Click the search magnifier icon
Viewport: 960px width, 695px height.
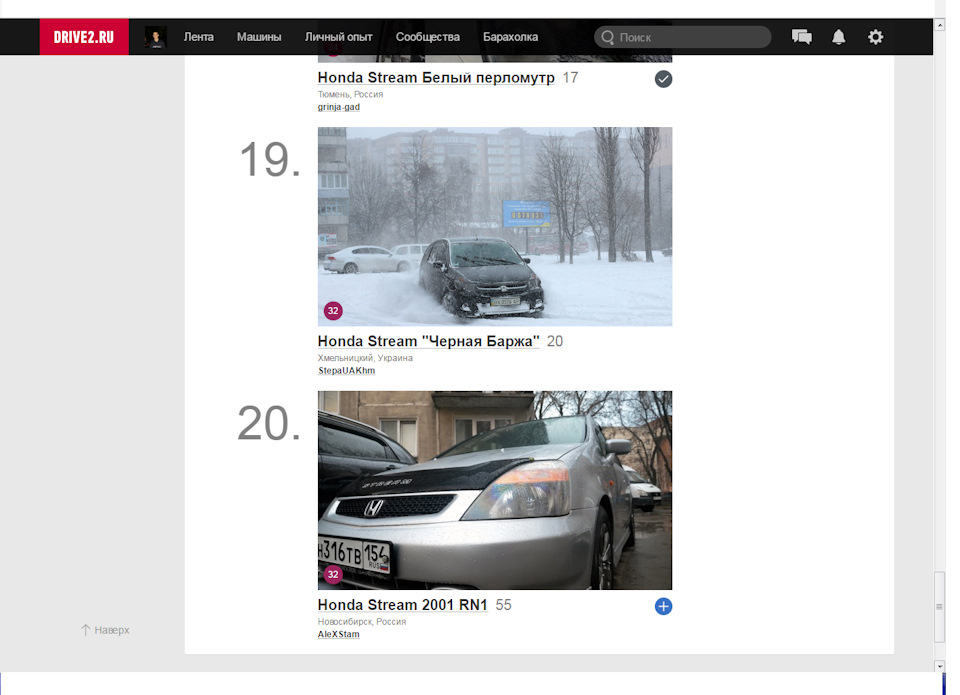click(607, 37)
